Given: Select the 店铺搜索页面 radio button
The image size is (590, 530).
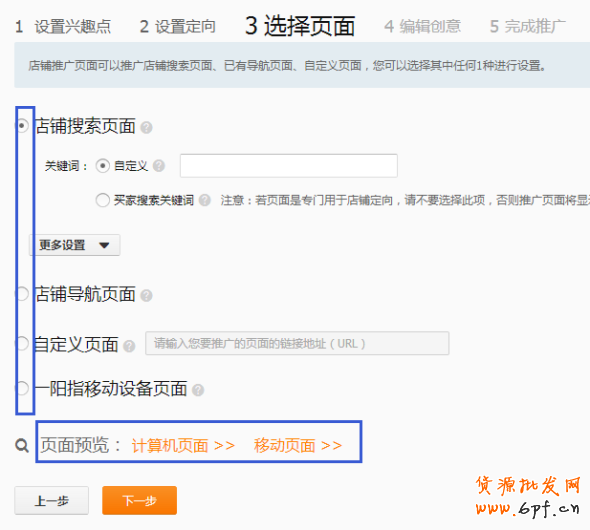Looking at the screenshot, I should coord(22,126).
